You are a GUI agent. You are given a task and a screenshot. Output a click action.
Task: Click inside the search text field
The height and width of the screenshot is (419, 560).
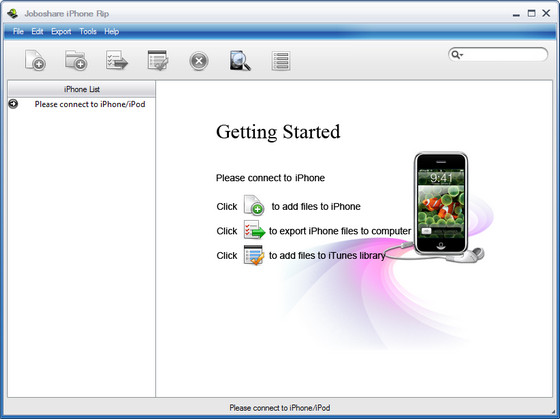pos(505,55)
